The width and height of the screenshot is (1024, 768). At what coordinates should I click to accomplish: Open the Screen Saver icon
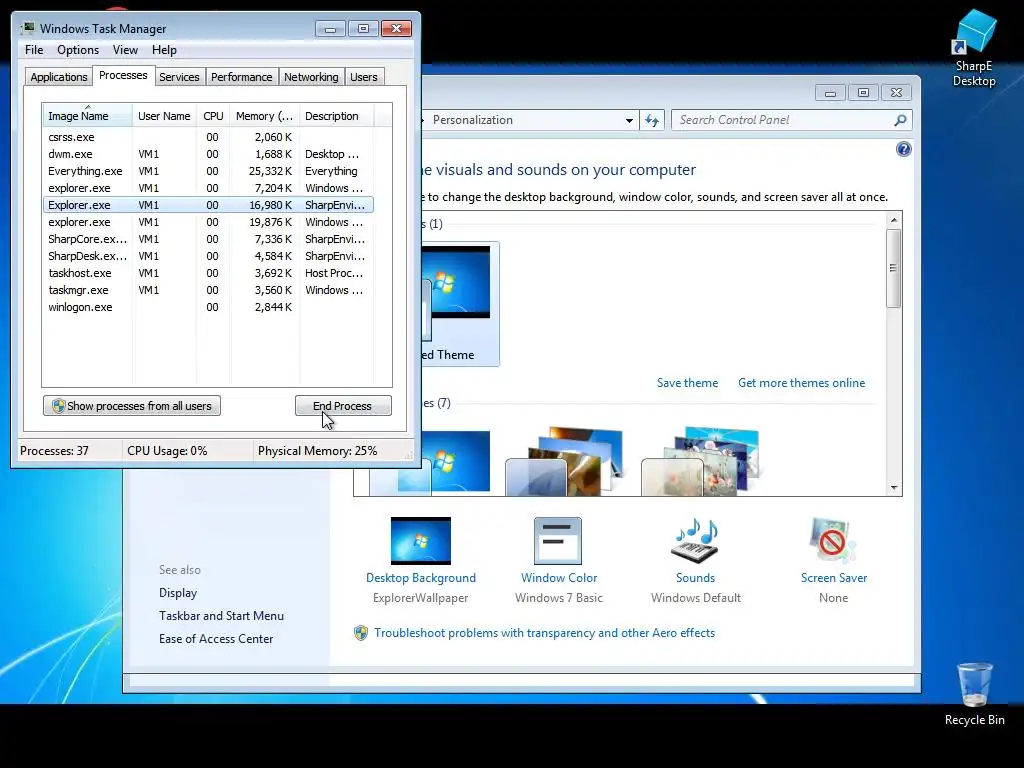coord(833,541)
